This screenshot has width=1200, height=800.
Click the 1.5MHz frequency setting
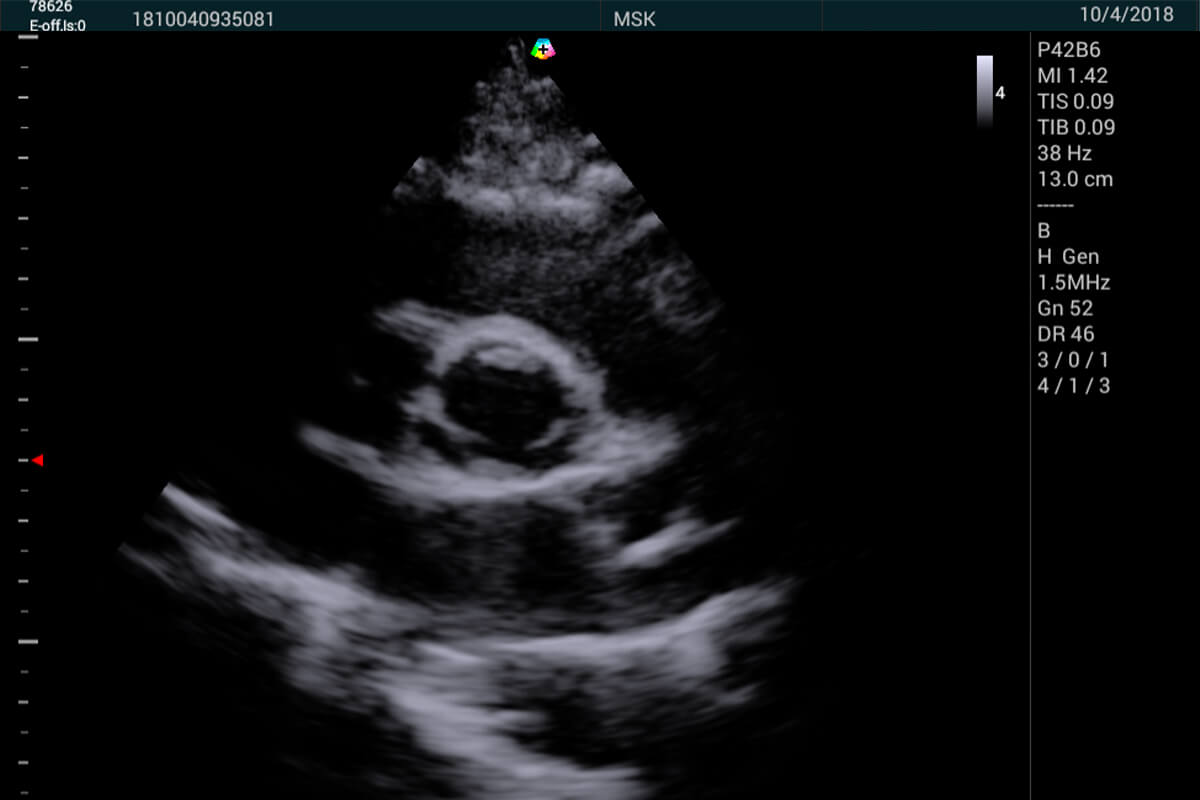[1073, 282]
